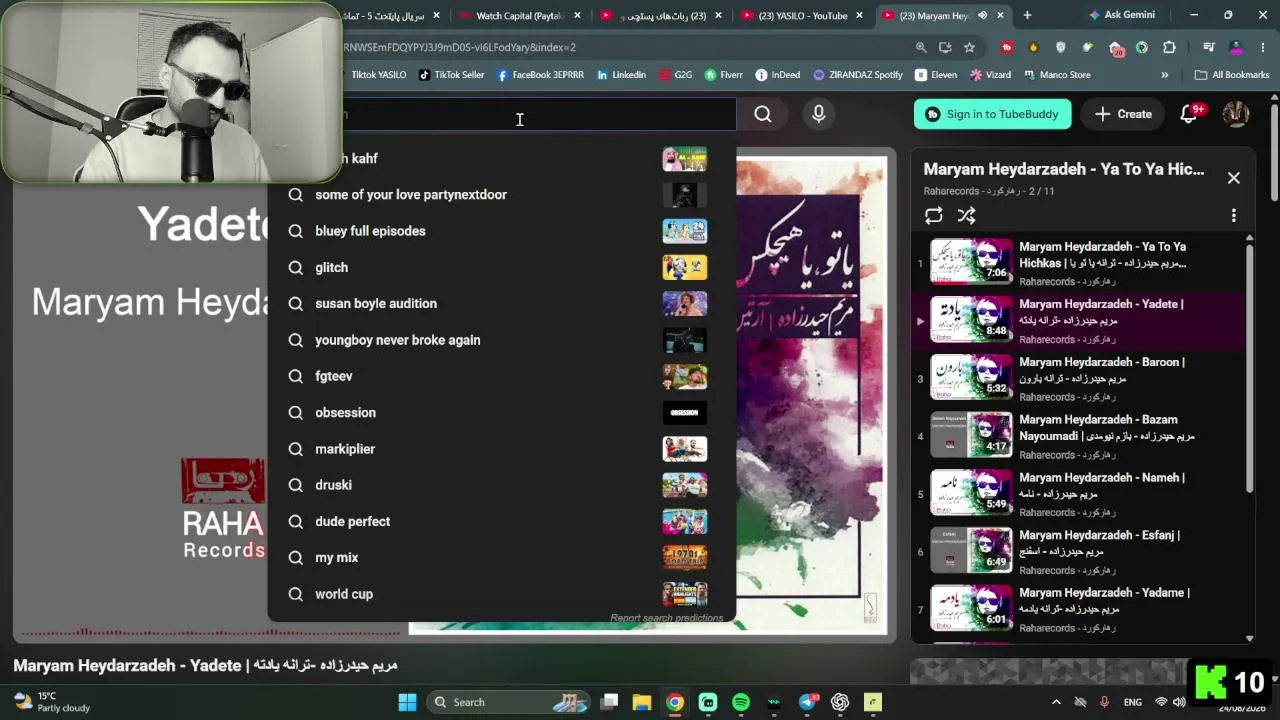Open the Fiverr bookmark

[x=724, y=75]
